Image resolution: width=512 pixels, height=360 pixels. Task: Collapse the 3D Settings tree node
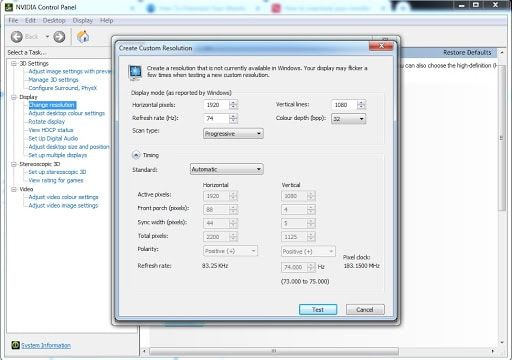pyautogui.click(x=14, y=63)
